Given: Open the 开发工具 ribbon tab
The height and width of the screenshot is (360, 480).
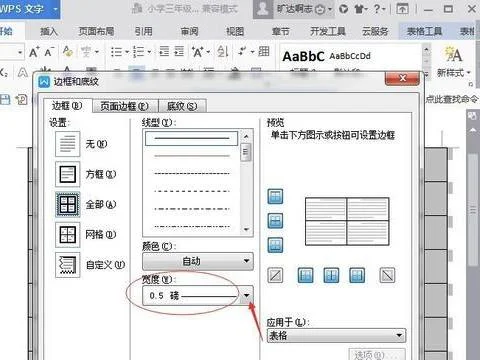Looking at the screenshot, I should 328,31.
